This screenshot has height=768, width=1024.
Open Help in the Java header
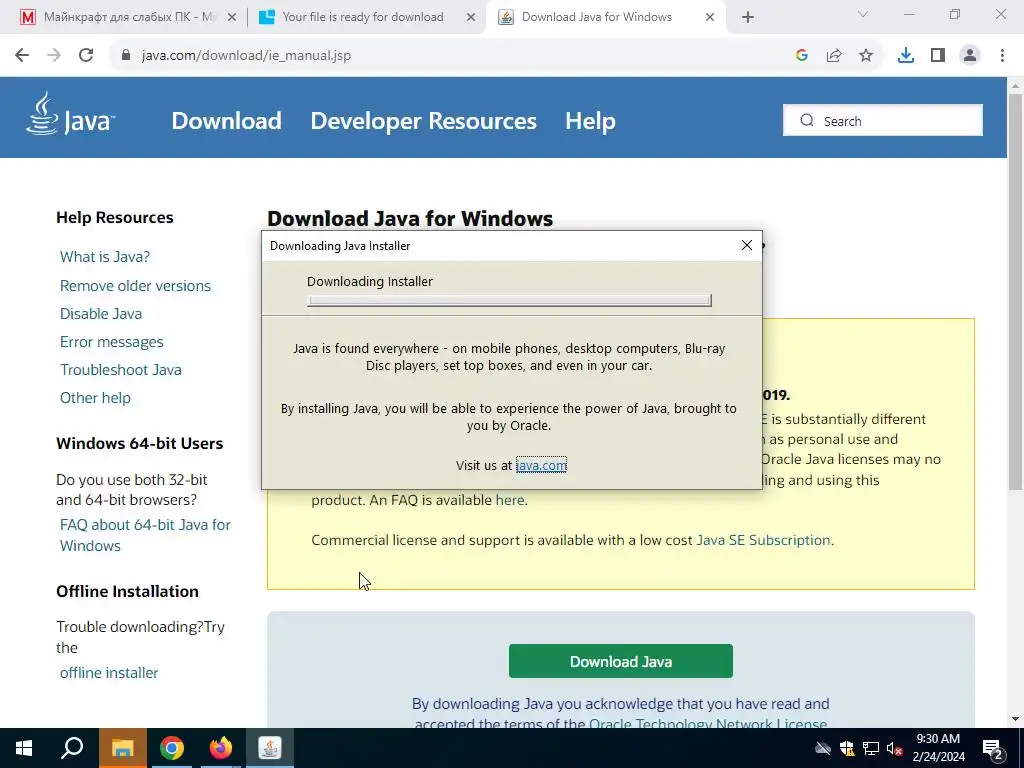tap(590, 121)
